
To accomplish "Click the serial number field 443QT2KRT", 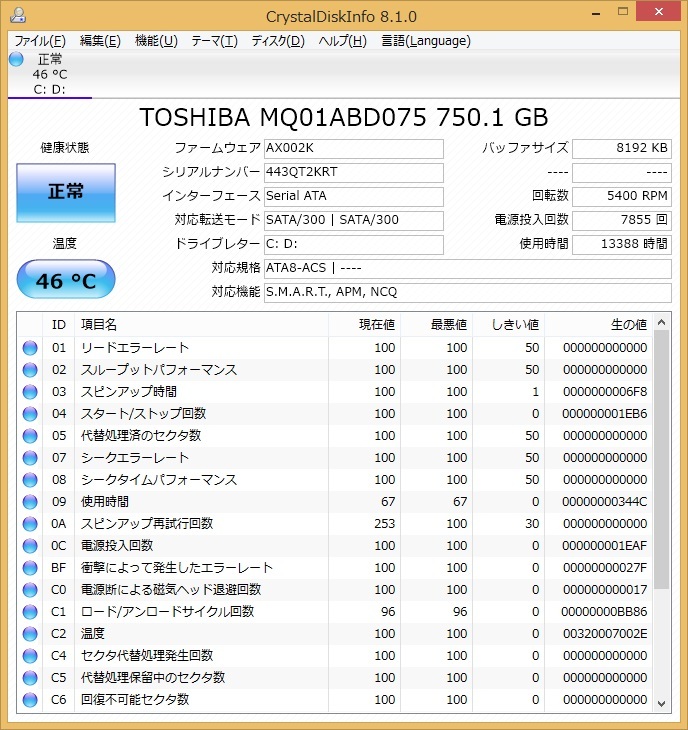I will [354, 173].
